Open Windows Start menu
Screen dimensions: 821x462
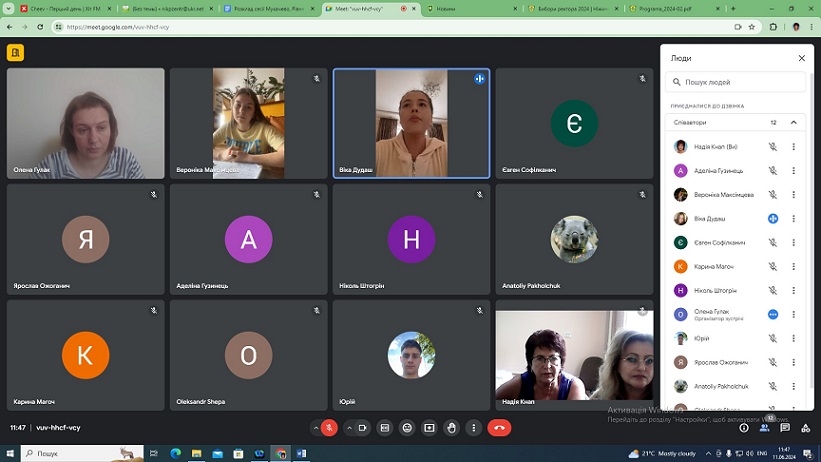point(10,454)
